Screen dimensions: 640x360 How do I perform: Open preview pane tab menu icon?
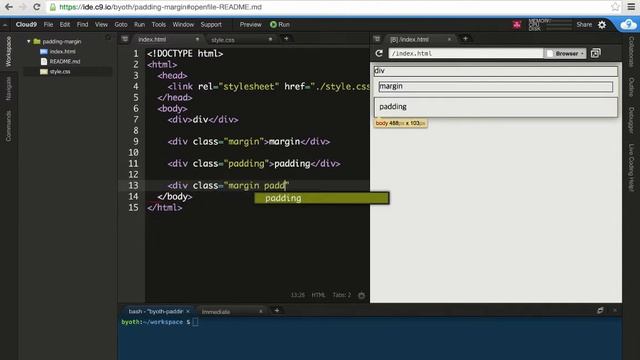(377, 39)
